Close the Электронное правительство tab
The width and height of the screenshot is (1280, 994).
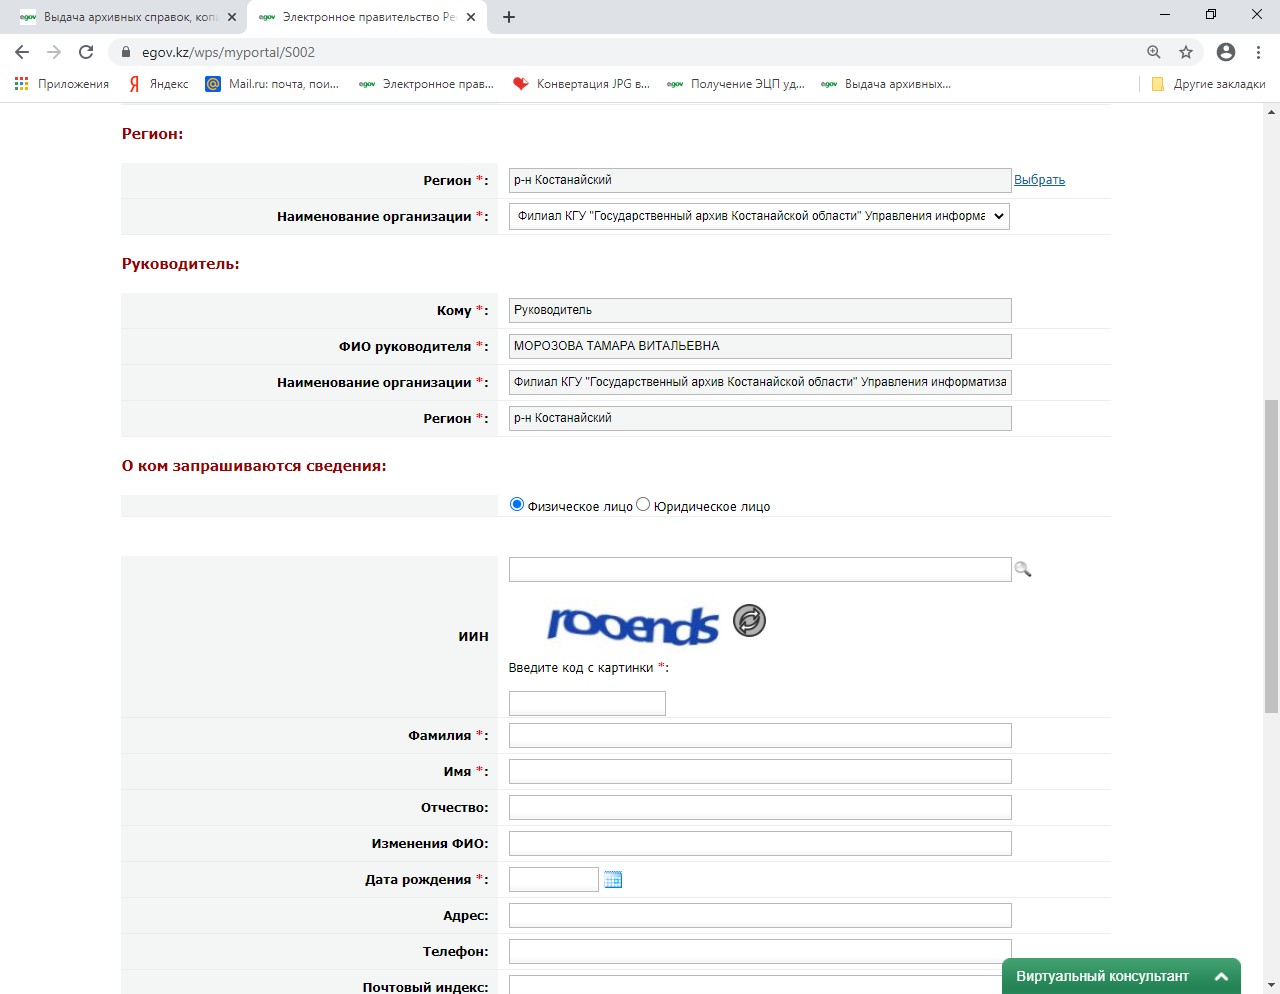pos(471,17)
